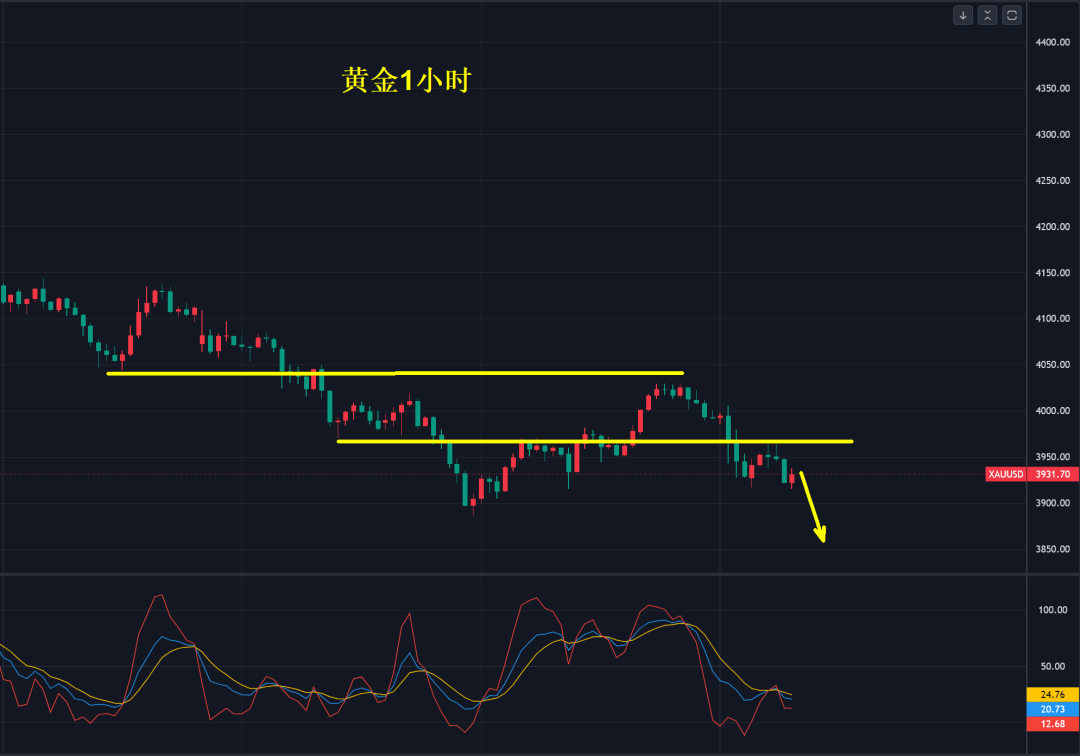Click the 4200.00 price axis label
1080x756 pixels.
(x=1053, y=227)
